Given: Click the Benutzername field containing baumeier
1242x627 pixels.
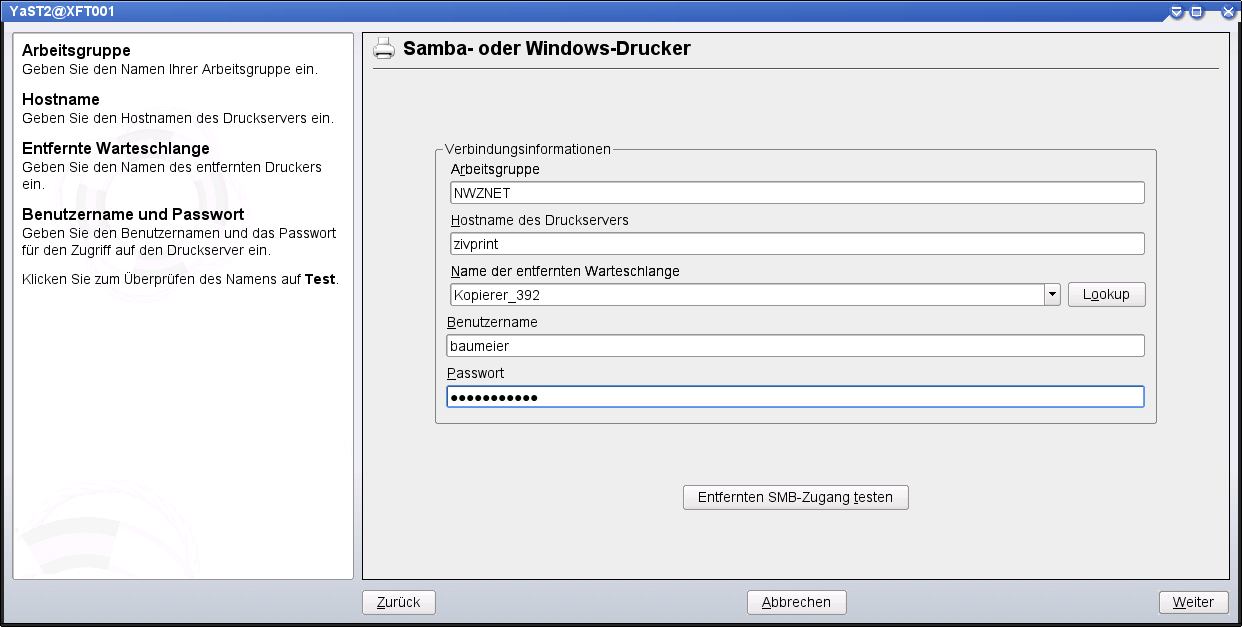Looking at the screenshot, I should tap(795, 346).
